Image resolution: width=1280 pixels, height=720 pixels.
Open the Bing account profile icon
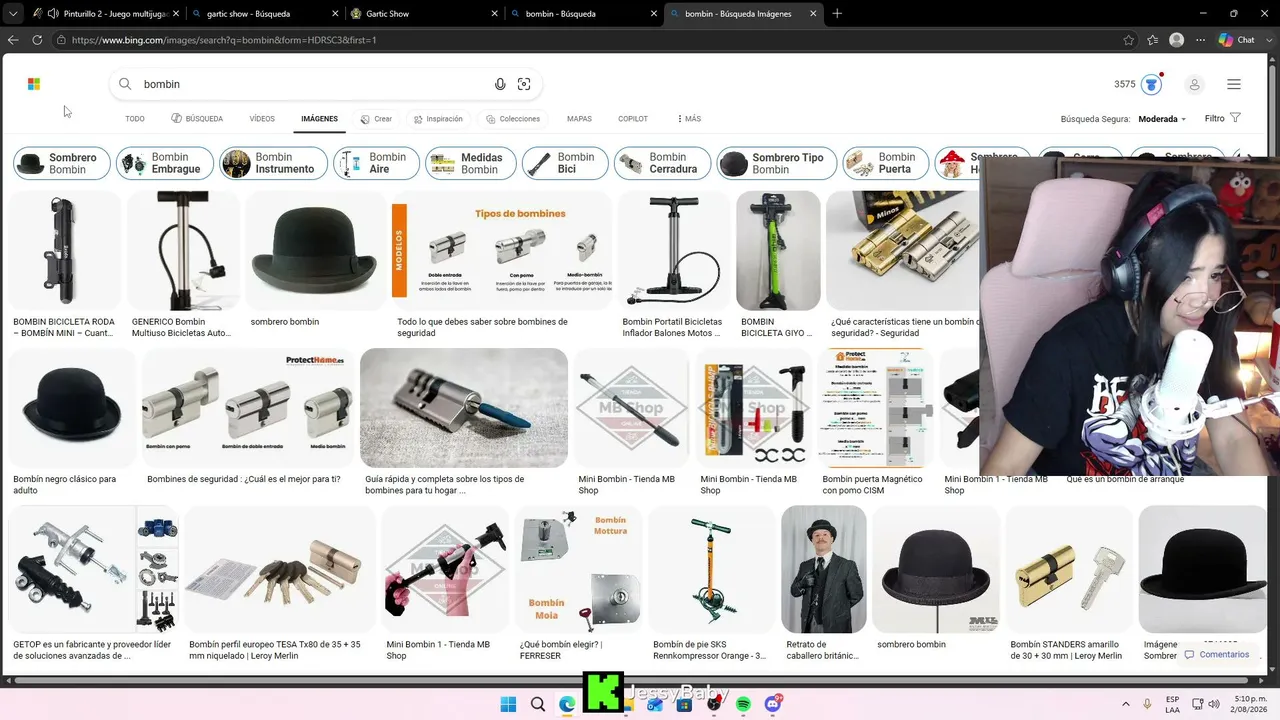coord(1194,84)
